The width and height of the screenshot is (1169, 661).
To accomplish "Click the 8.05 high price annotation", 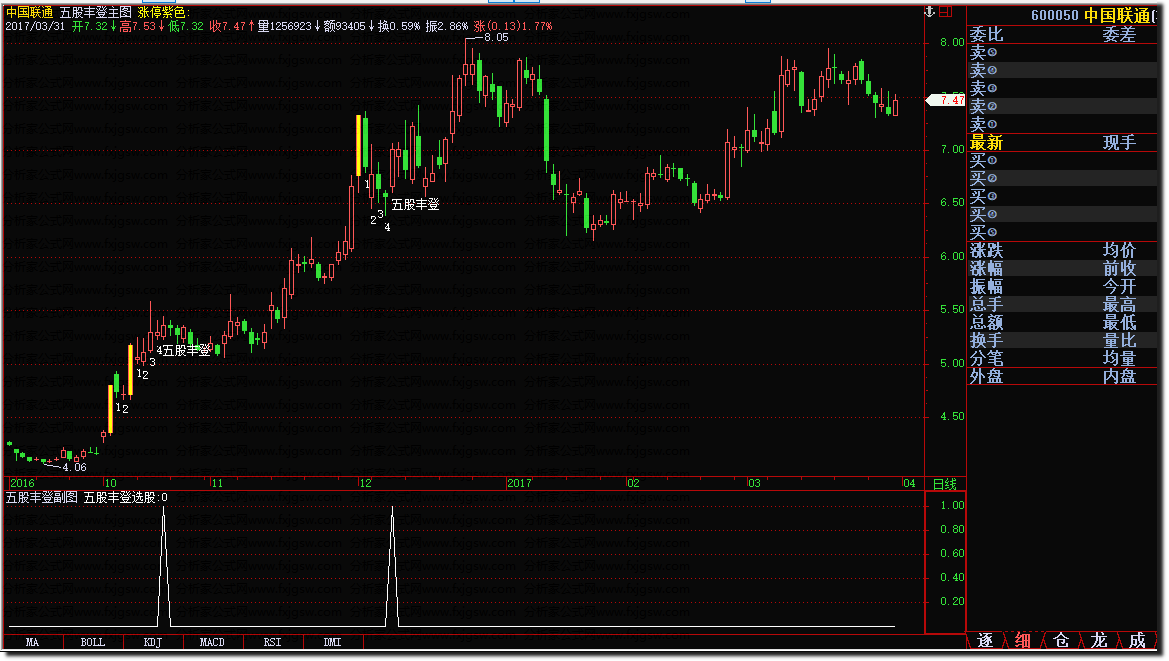I will (x=496, y=37).
